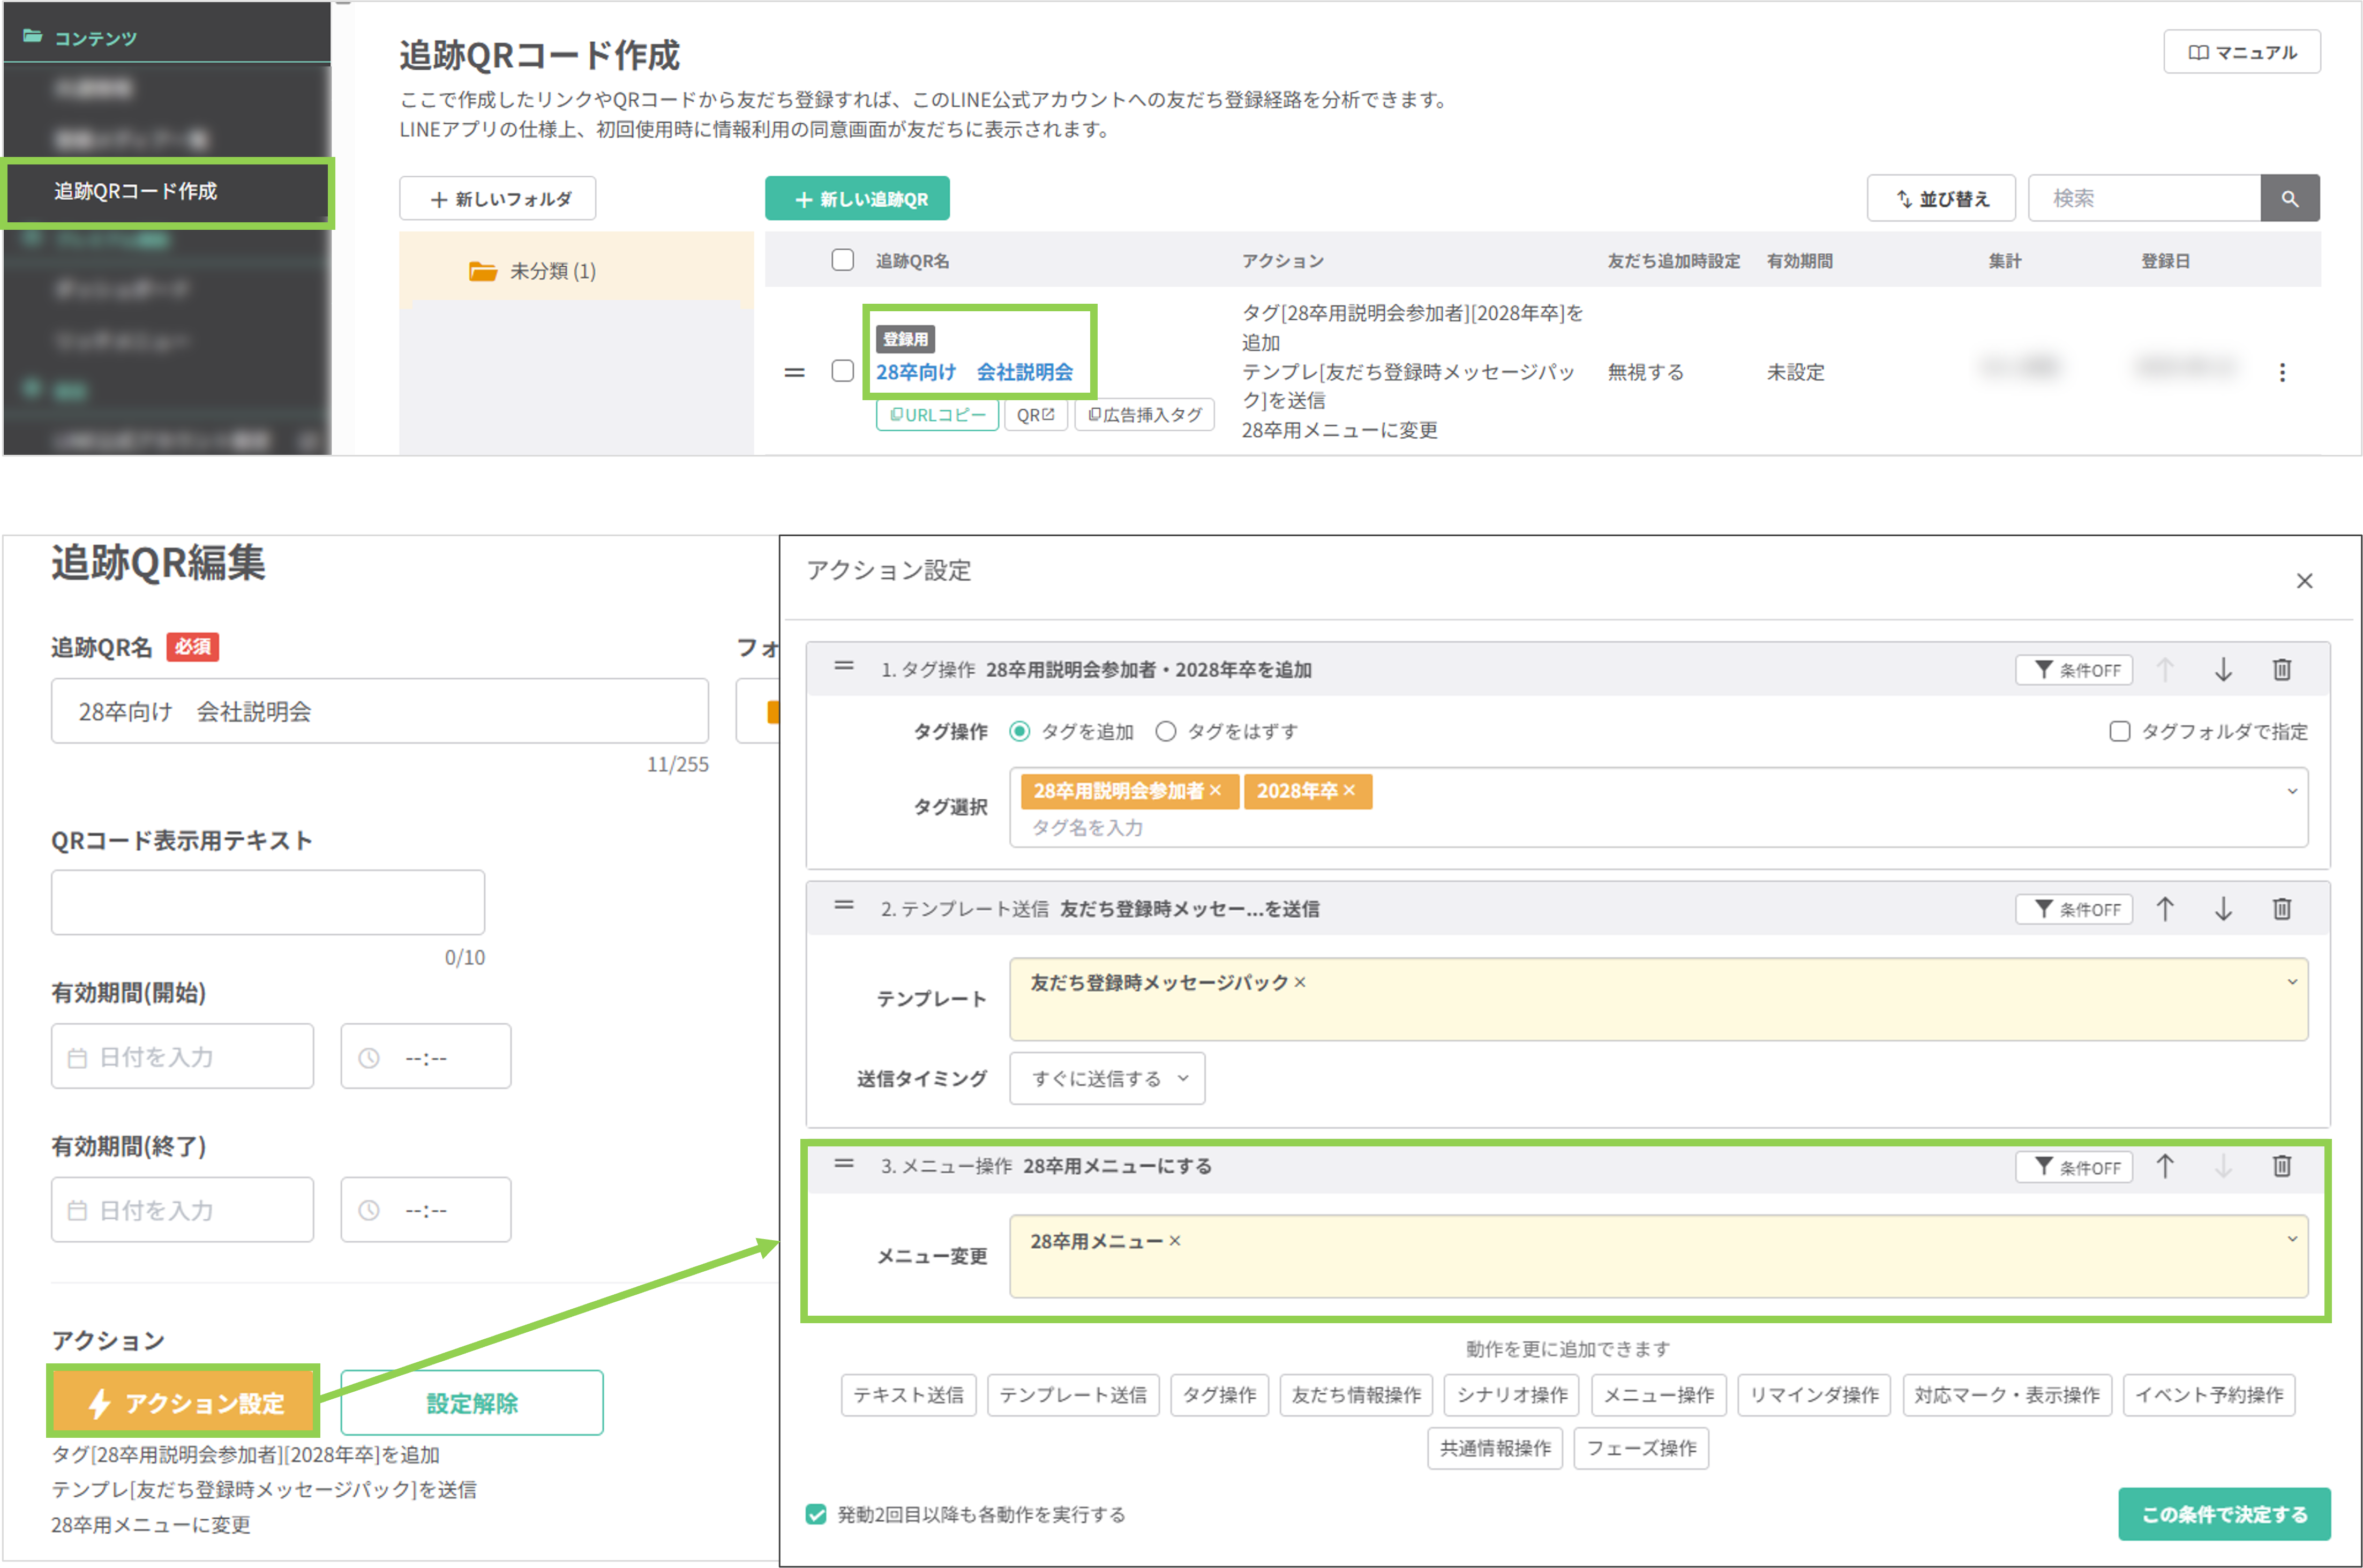Move テンプレート送信 action up with arrow icon
This screenshot has width=2363, height=1568.
2166,909
